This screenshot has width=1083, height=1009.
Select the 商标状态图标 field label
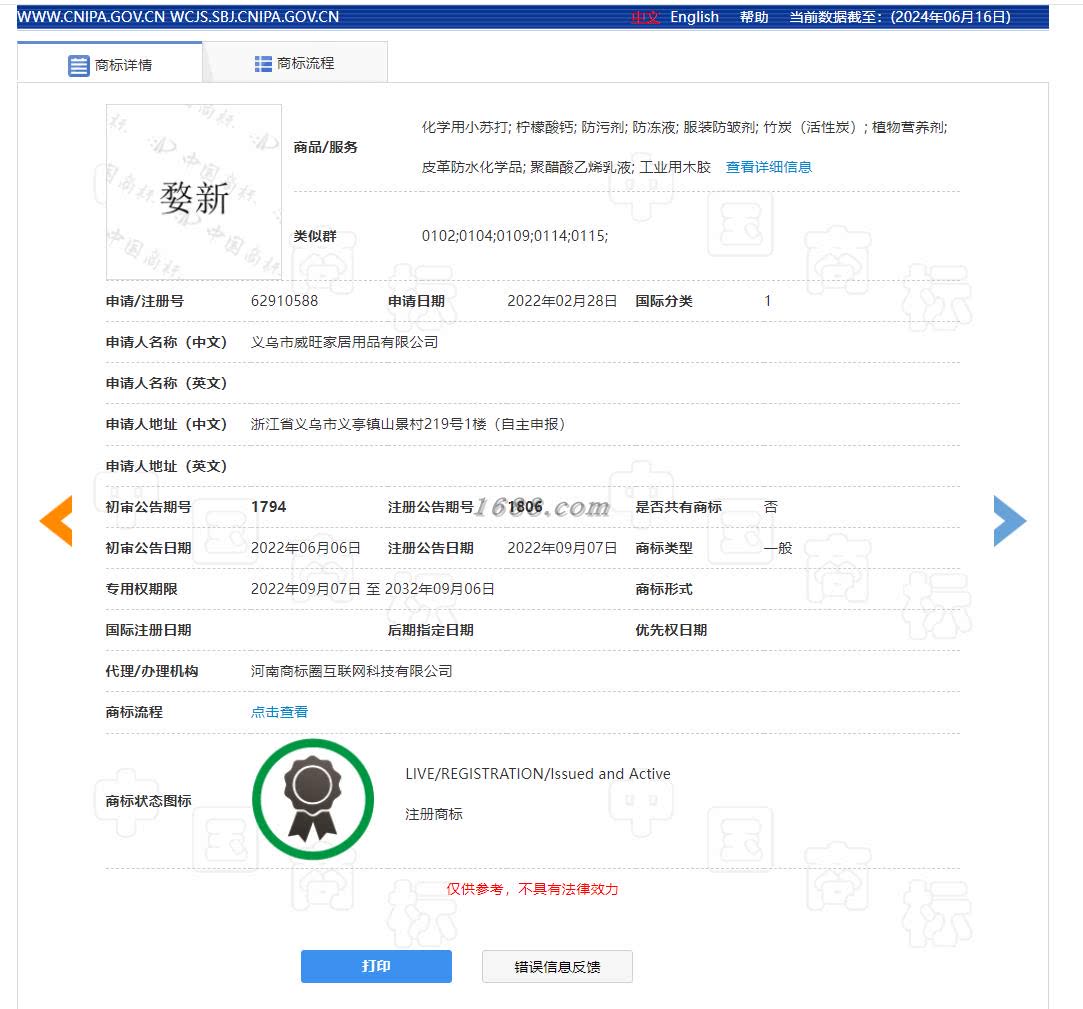click(x=148, y=801)
